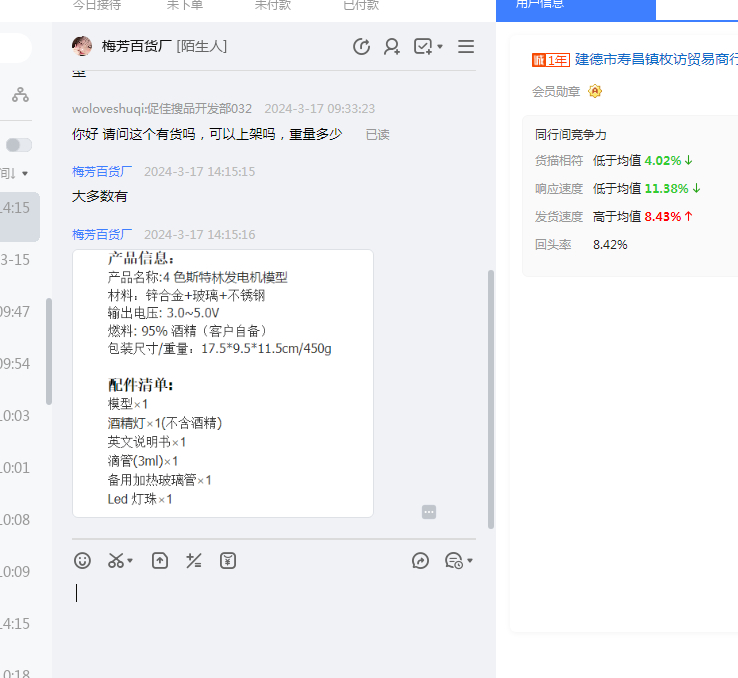
Task: Click the yuan payment icon
Action: [x=228, y=560]
